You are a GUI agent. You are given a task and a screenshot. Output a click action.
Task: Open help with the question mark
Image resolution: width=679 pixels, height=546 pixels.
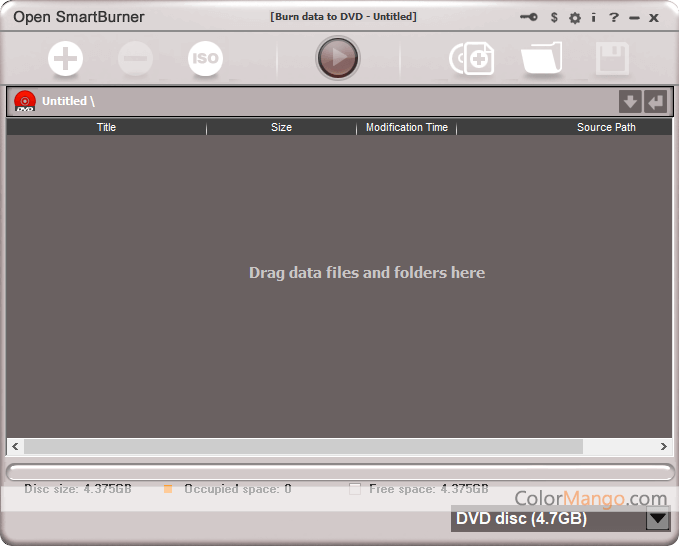(614, 17)
